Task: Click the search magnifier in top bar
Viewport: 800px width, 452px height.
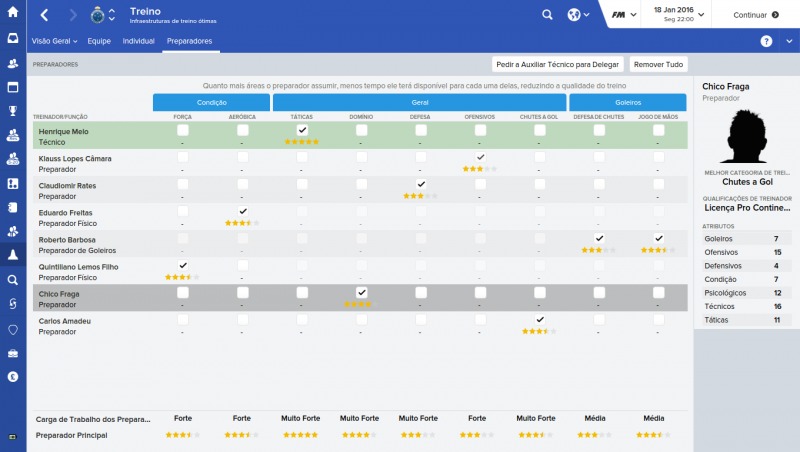Action: [x=547, y=15]
